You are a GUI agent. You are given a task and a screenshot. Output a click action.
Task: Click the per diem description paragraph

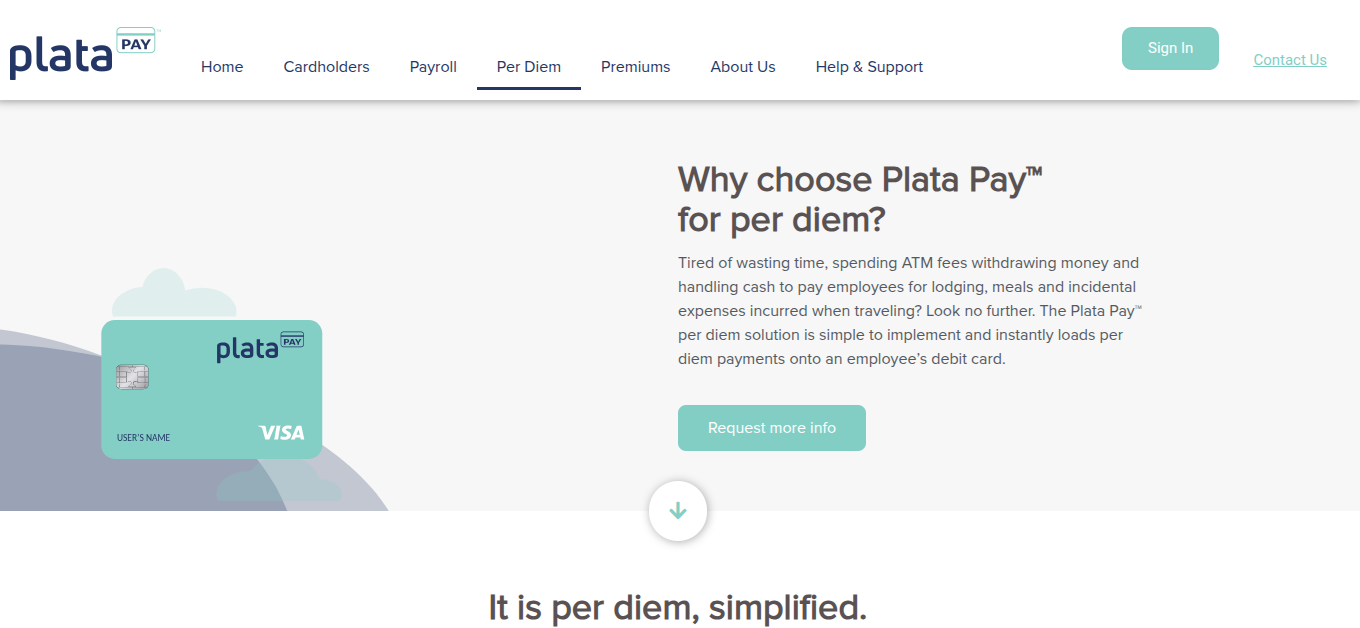[909, 311]
